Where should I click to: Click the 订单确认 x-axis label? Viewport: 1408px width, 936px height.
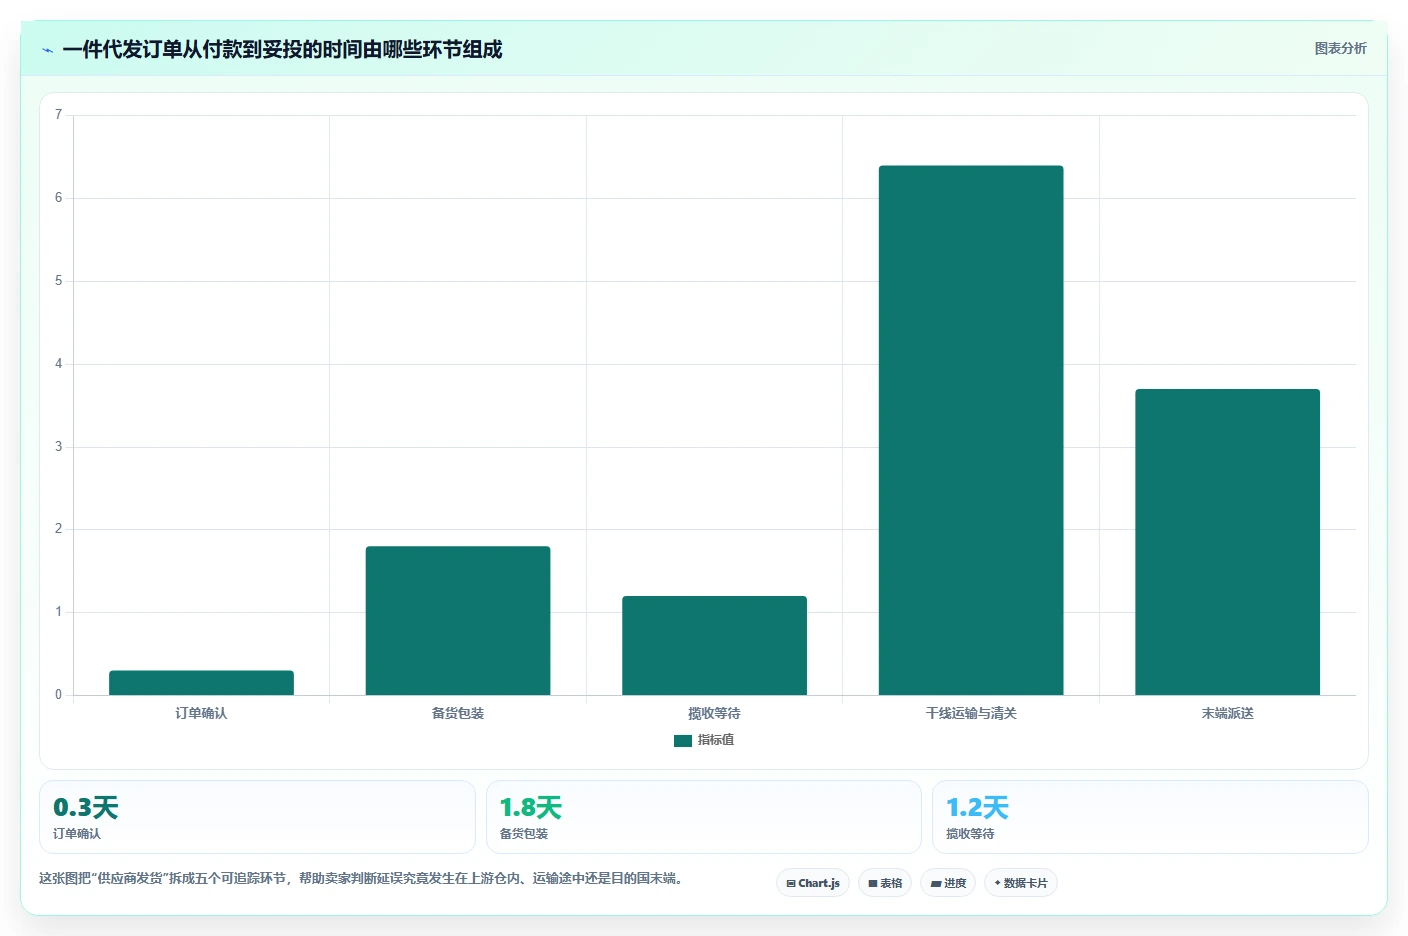pyautogui.click(x=201, y=713)
